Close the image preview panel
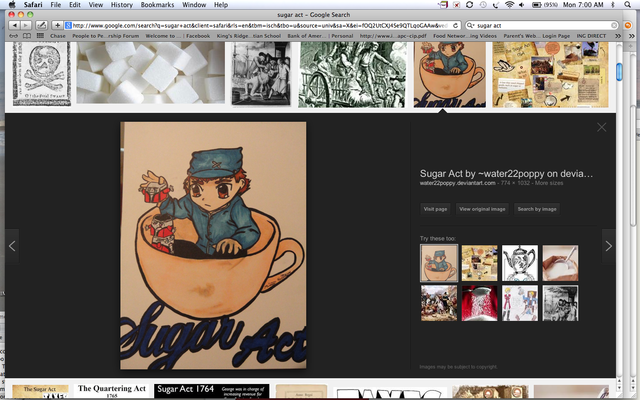The width and height of the screenshot is (640, 400). tap(601, 127)
